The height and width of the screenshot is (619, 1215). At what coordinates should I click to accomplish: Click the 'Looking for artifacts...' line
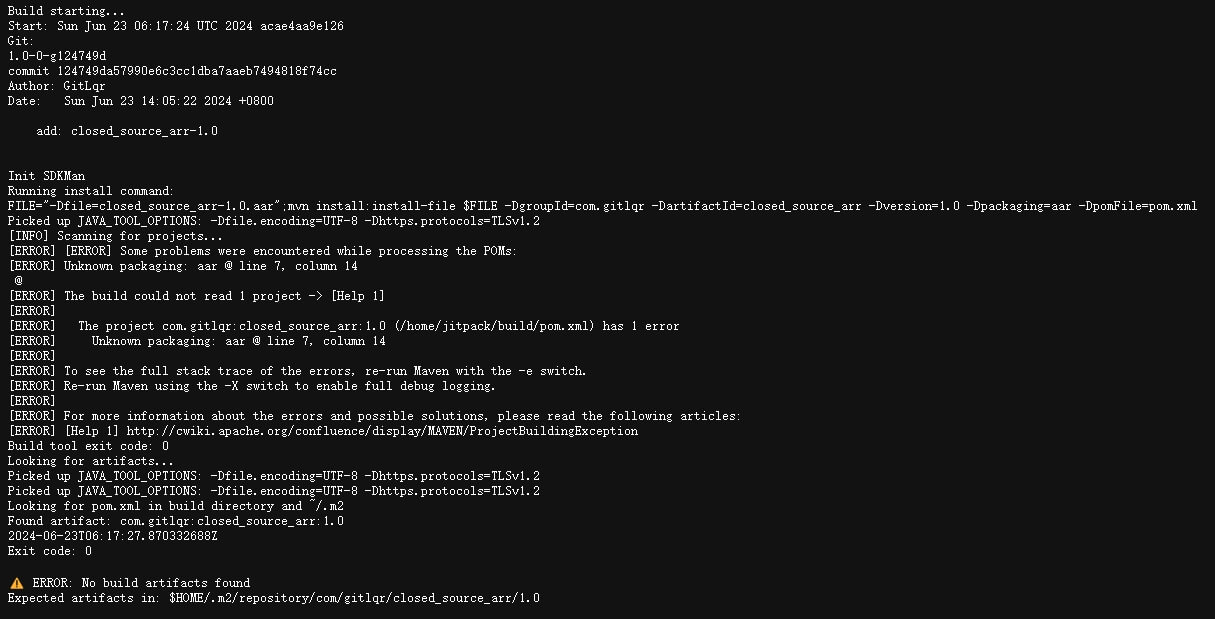[91, 461]
